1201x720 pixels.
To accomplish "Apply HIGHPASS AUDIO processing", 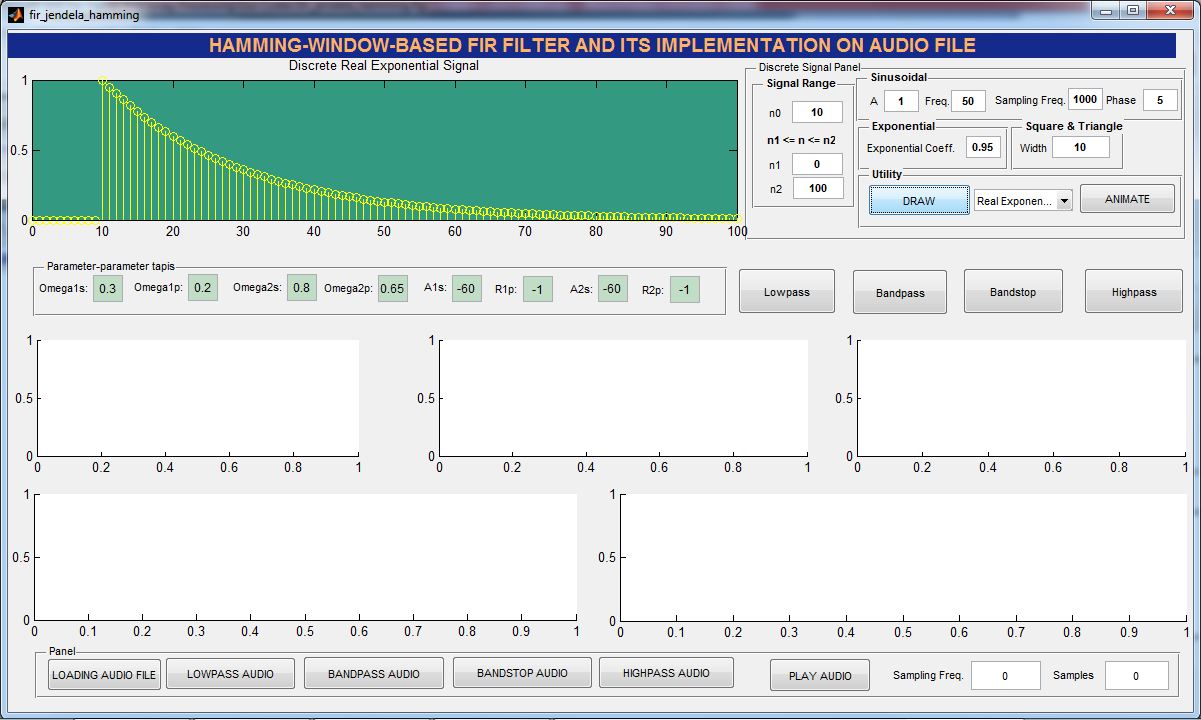I will 666,673.
